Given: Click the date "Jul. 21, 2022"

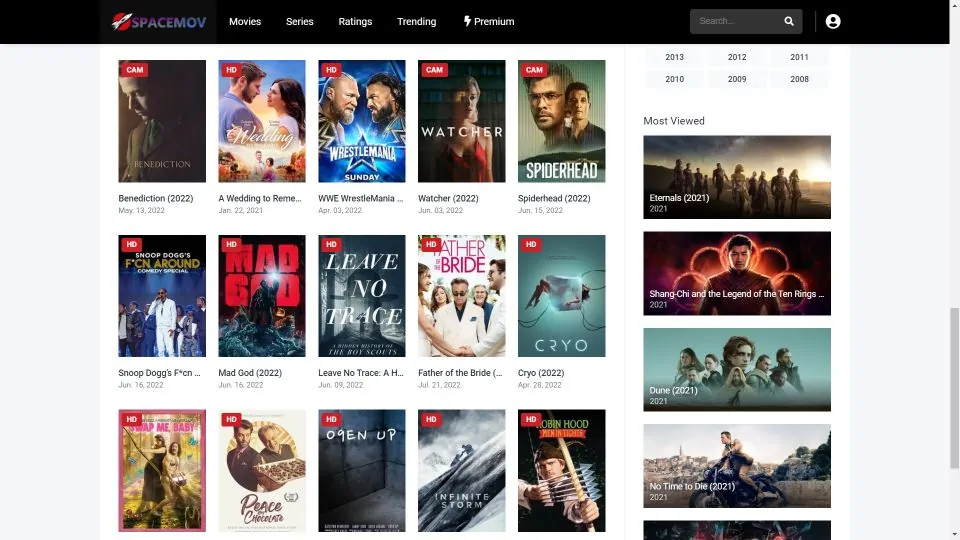Looking at the screenshot, I should (439, 385).
